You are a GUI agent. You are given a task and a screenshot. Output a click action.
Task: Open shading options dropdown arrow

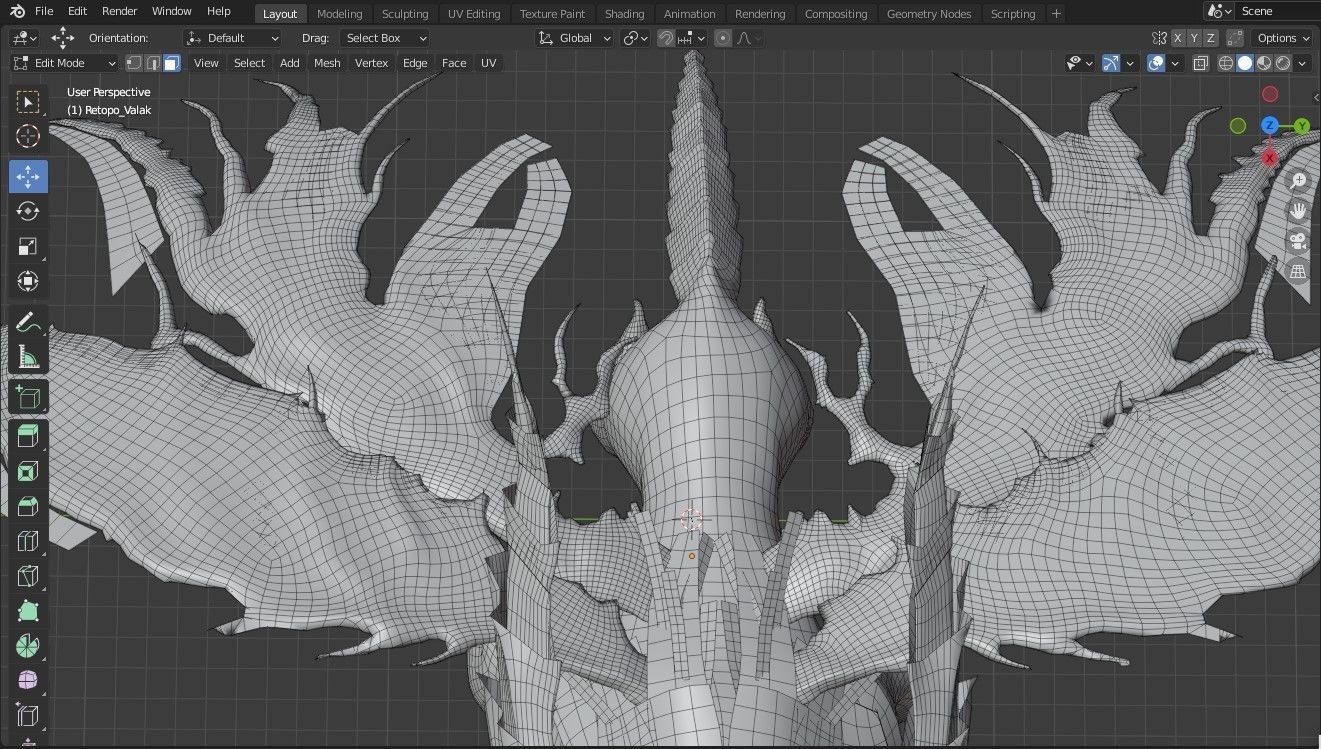coord(1302,63)
